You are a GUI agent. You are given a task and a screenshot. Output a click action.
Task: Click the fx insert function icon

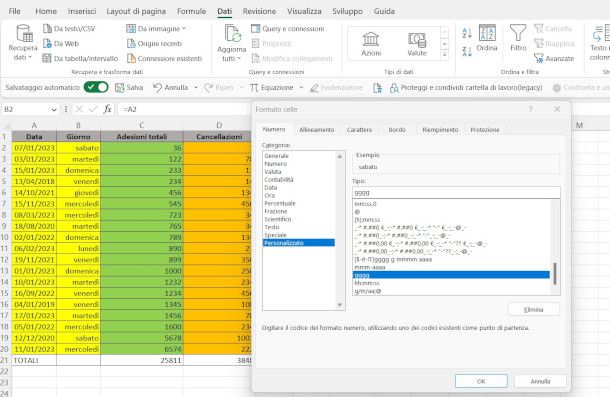point(108,109)
